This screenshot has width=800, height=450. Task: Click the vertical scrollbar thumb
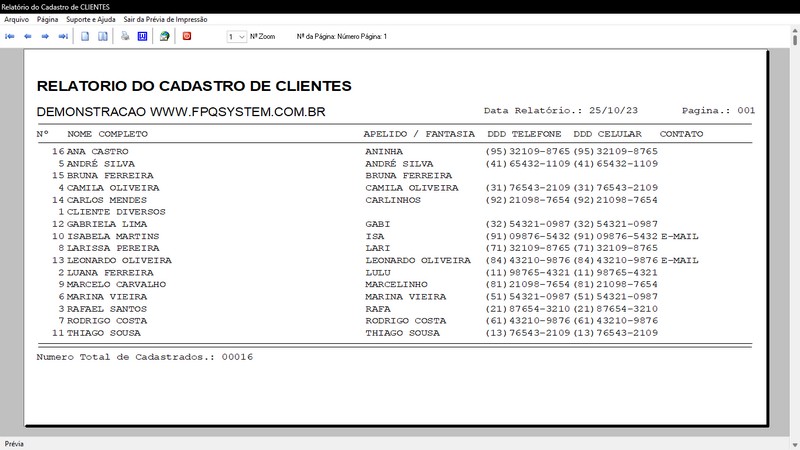[795, 39]
